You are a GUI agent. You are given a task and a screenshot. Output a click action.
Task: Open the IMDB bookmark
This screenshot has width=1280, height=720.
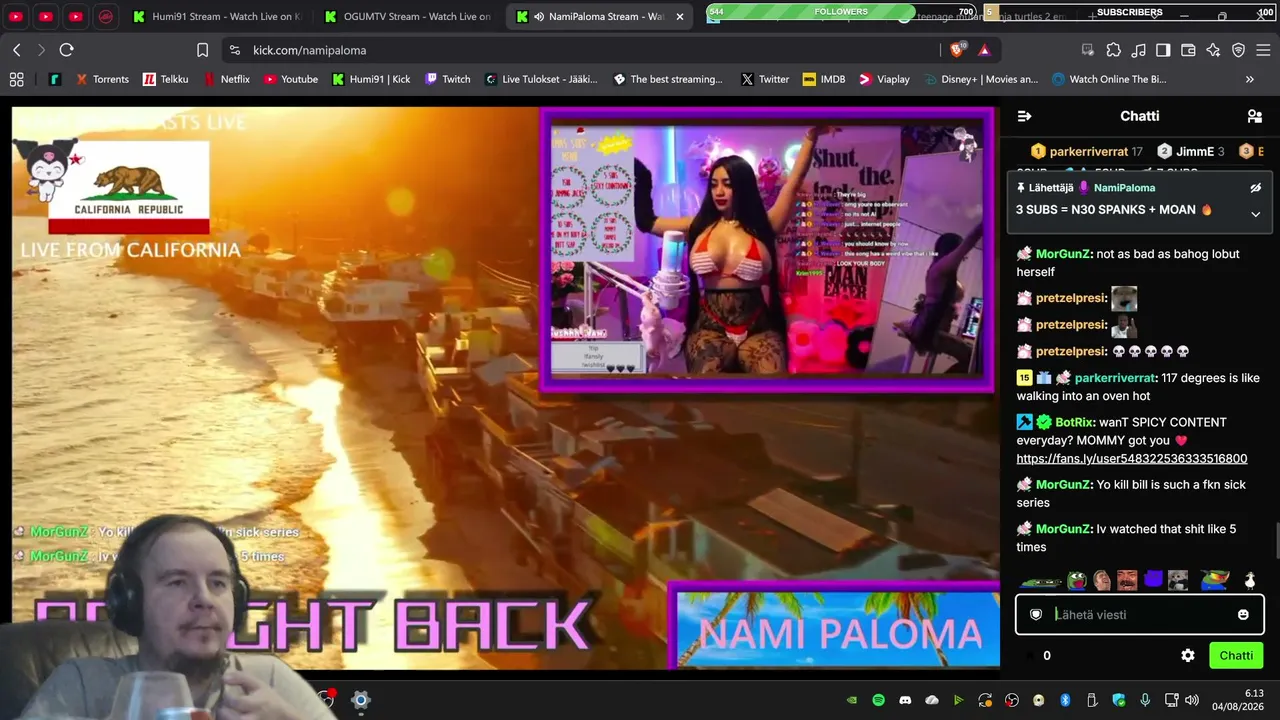[x=824, y=79]
